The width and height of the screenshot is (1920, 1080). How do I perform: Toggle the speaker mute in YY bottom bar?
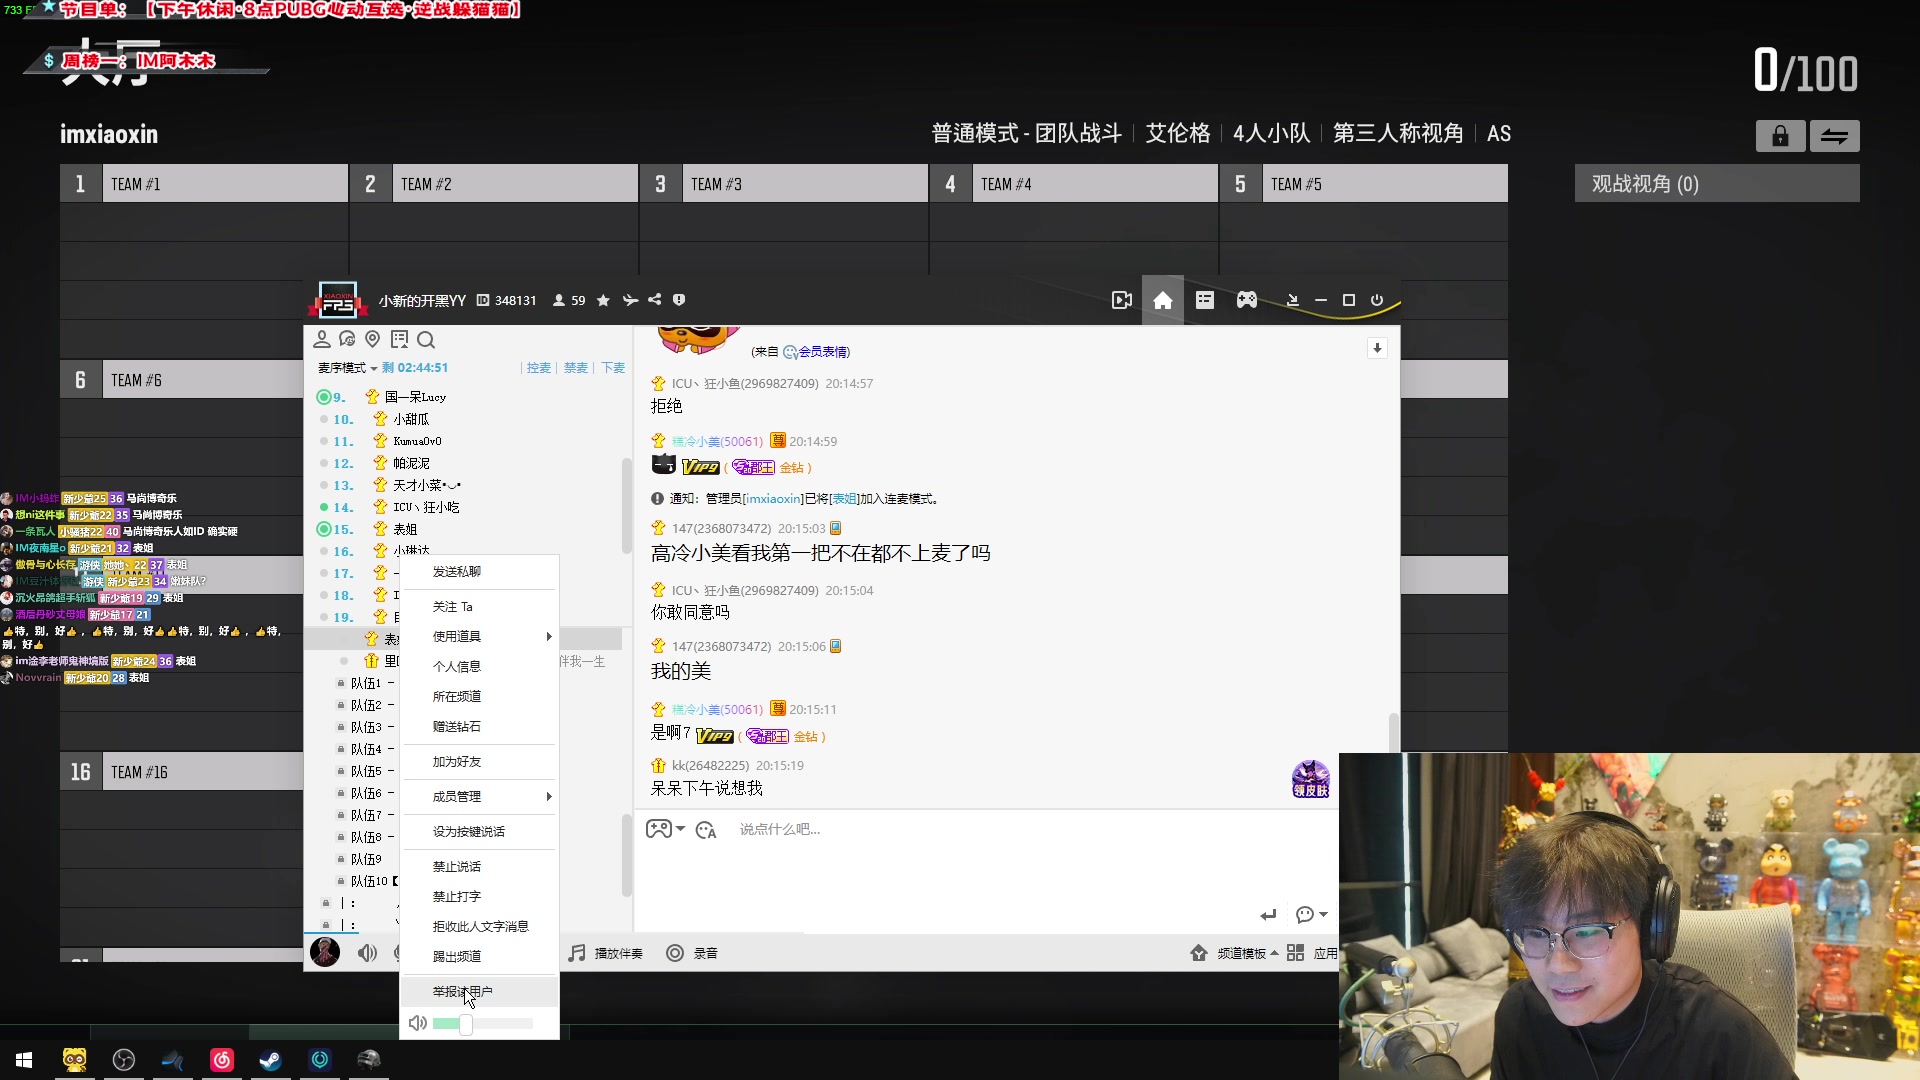click(x=367, y=953)
